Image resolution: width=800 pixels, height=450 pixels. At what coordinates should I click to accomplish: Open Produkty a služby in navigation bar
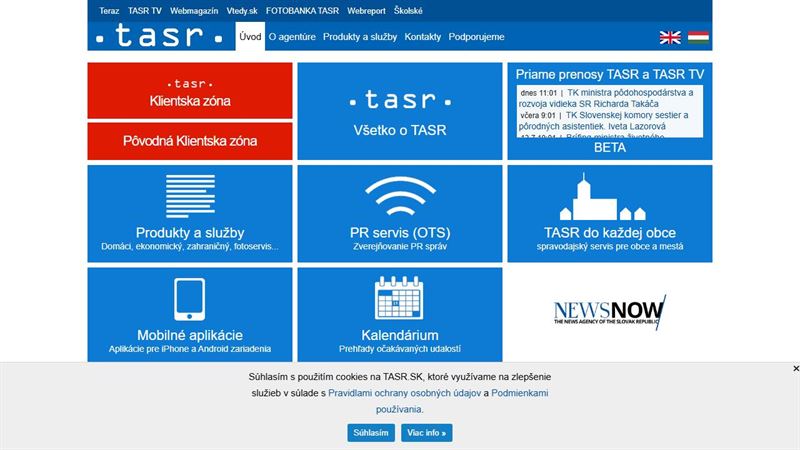(360, 37)
